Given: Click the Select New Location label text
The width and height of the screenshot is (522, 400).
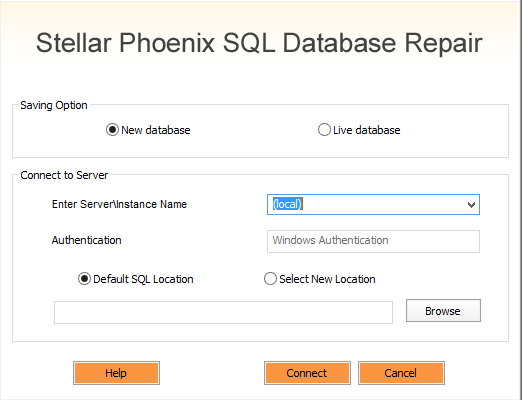Looking at the screenshot, I should click(327, 279).
